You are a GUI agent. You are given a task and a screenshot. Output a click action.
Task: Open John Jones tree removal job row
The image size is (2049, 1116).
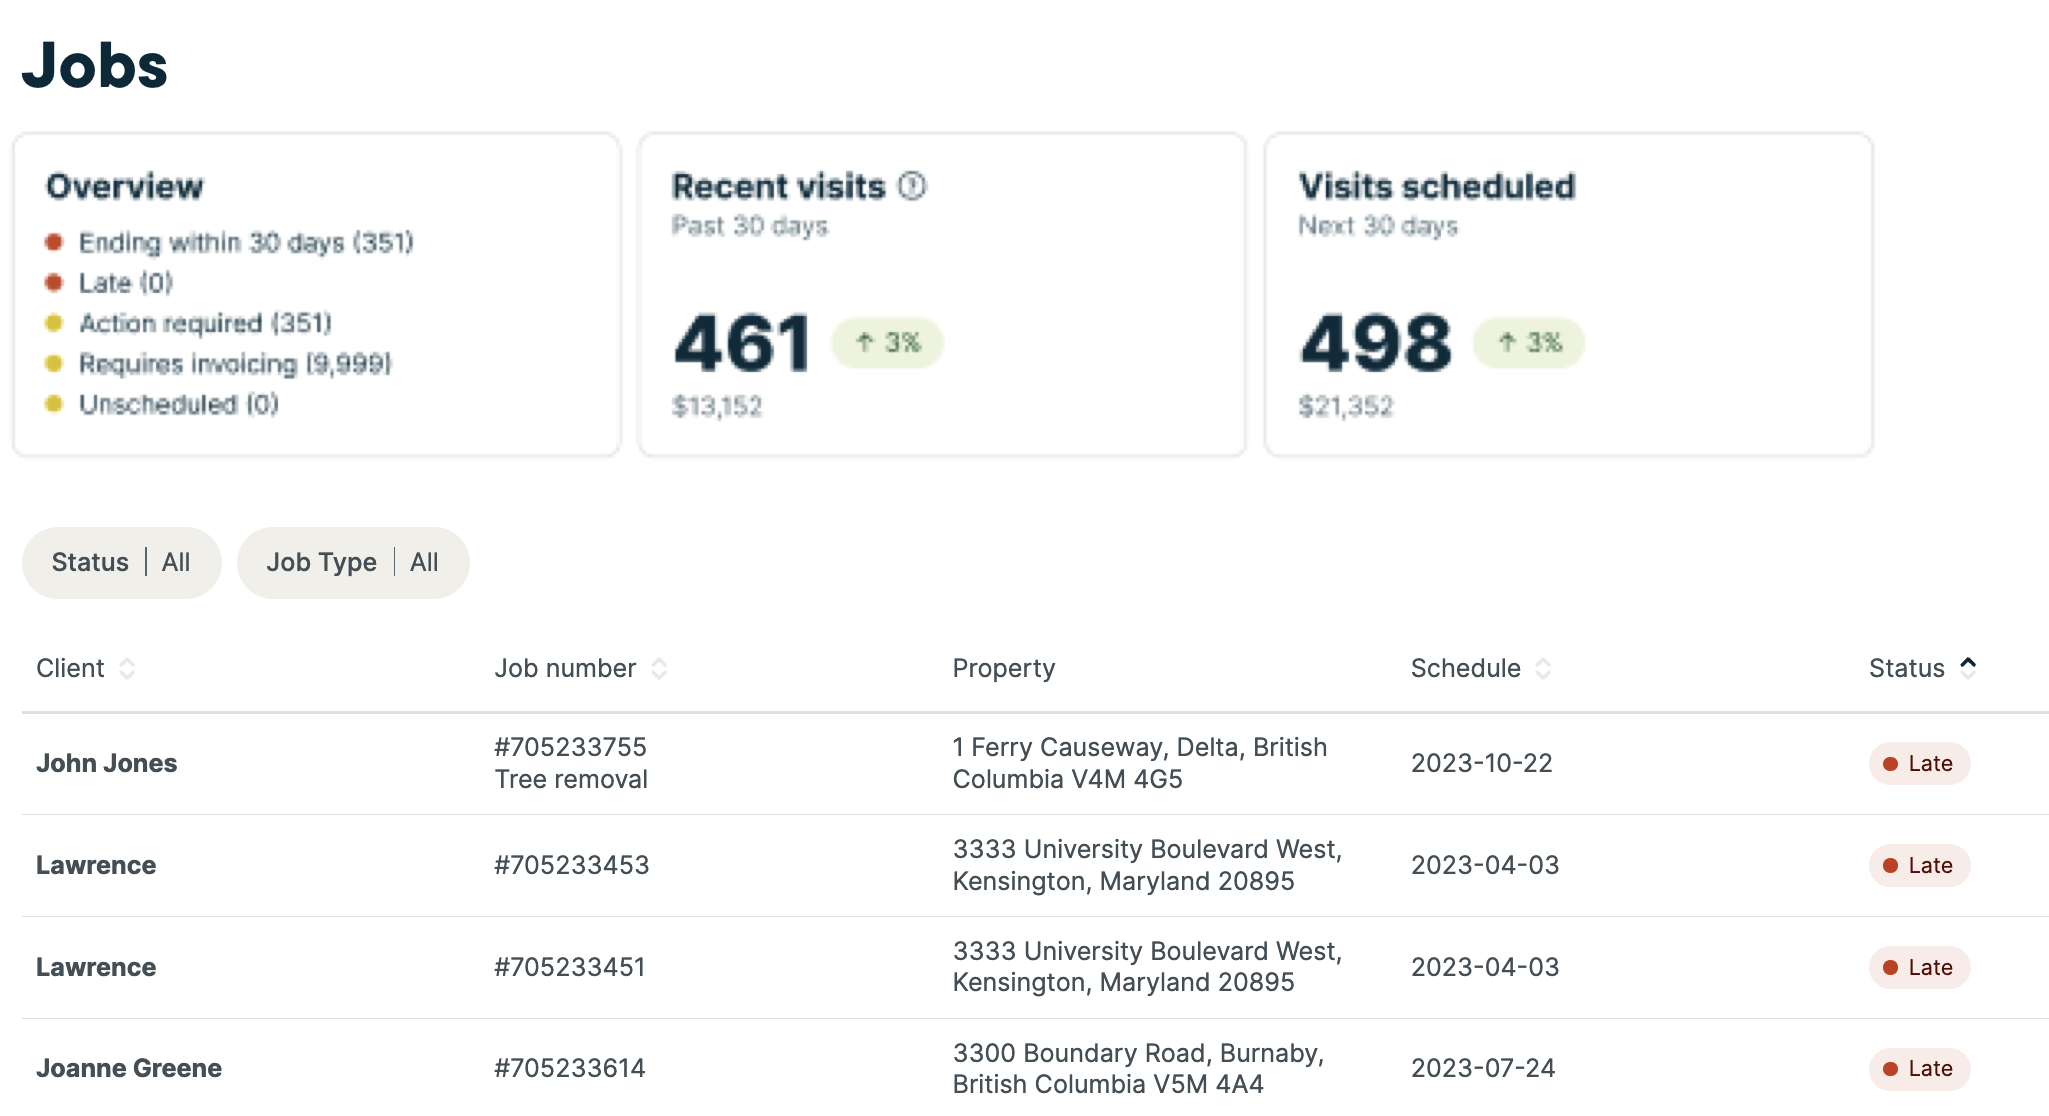point(570,764)
